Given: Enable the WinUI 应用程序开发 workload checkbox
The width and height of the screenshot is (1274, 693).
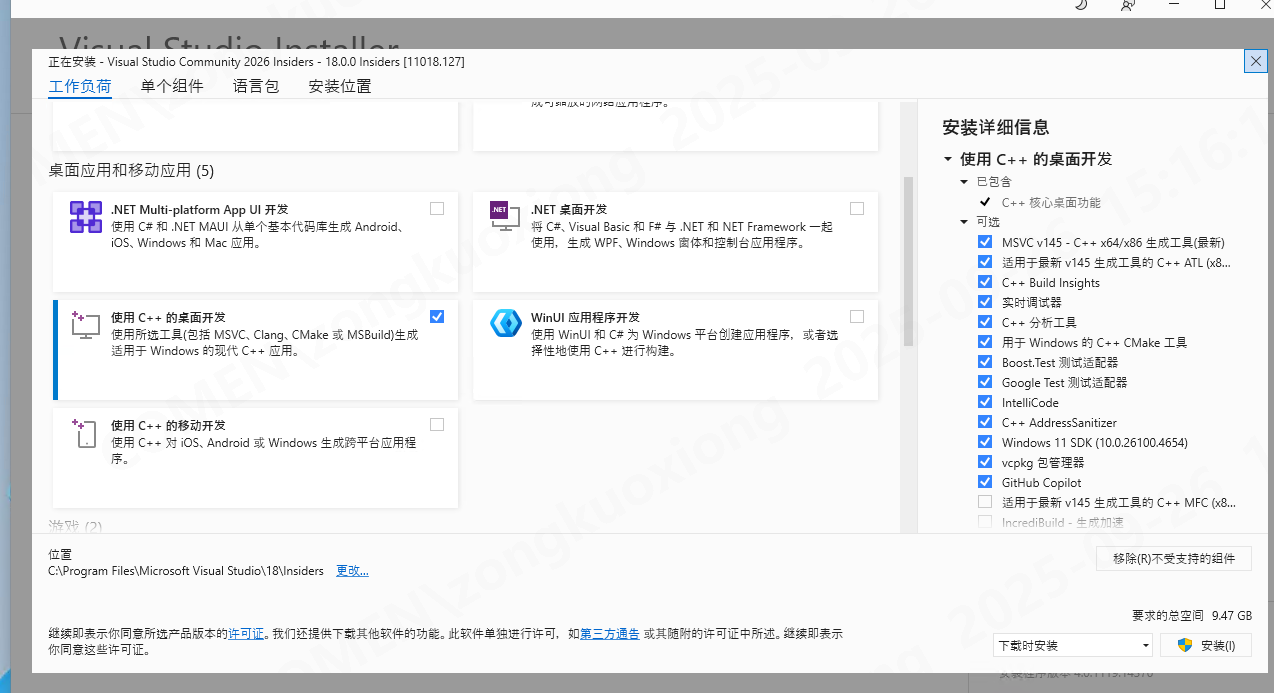Looking at the screenshot, I should pos(857,316).
